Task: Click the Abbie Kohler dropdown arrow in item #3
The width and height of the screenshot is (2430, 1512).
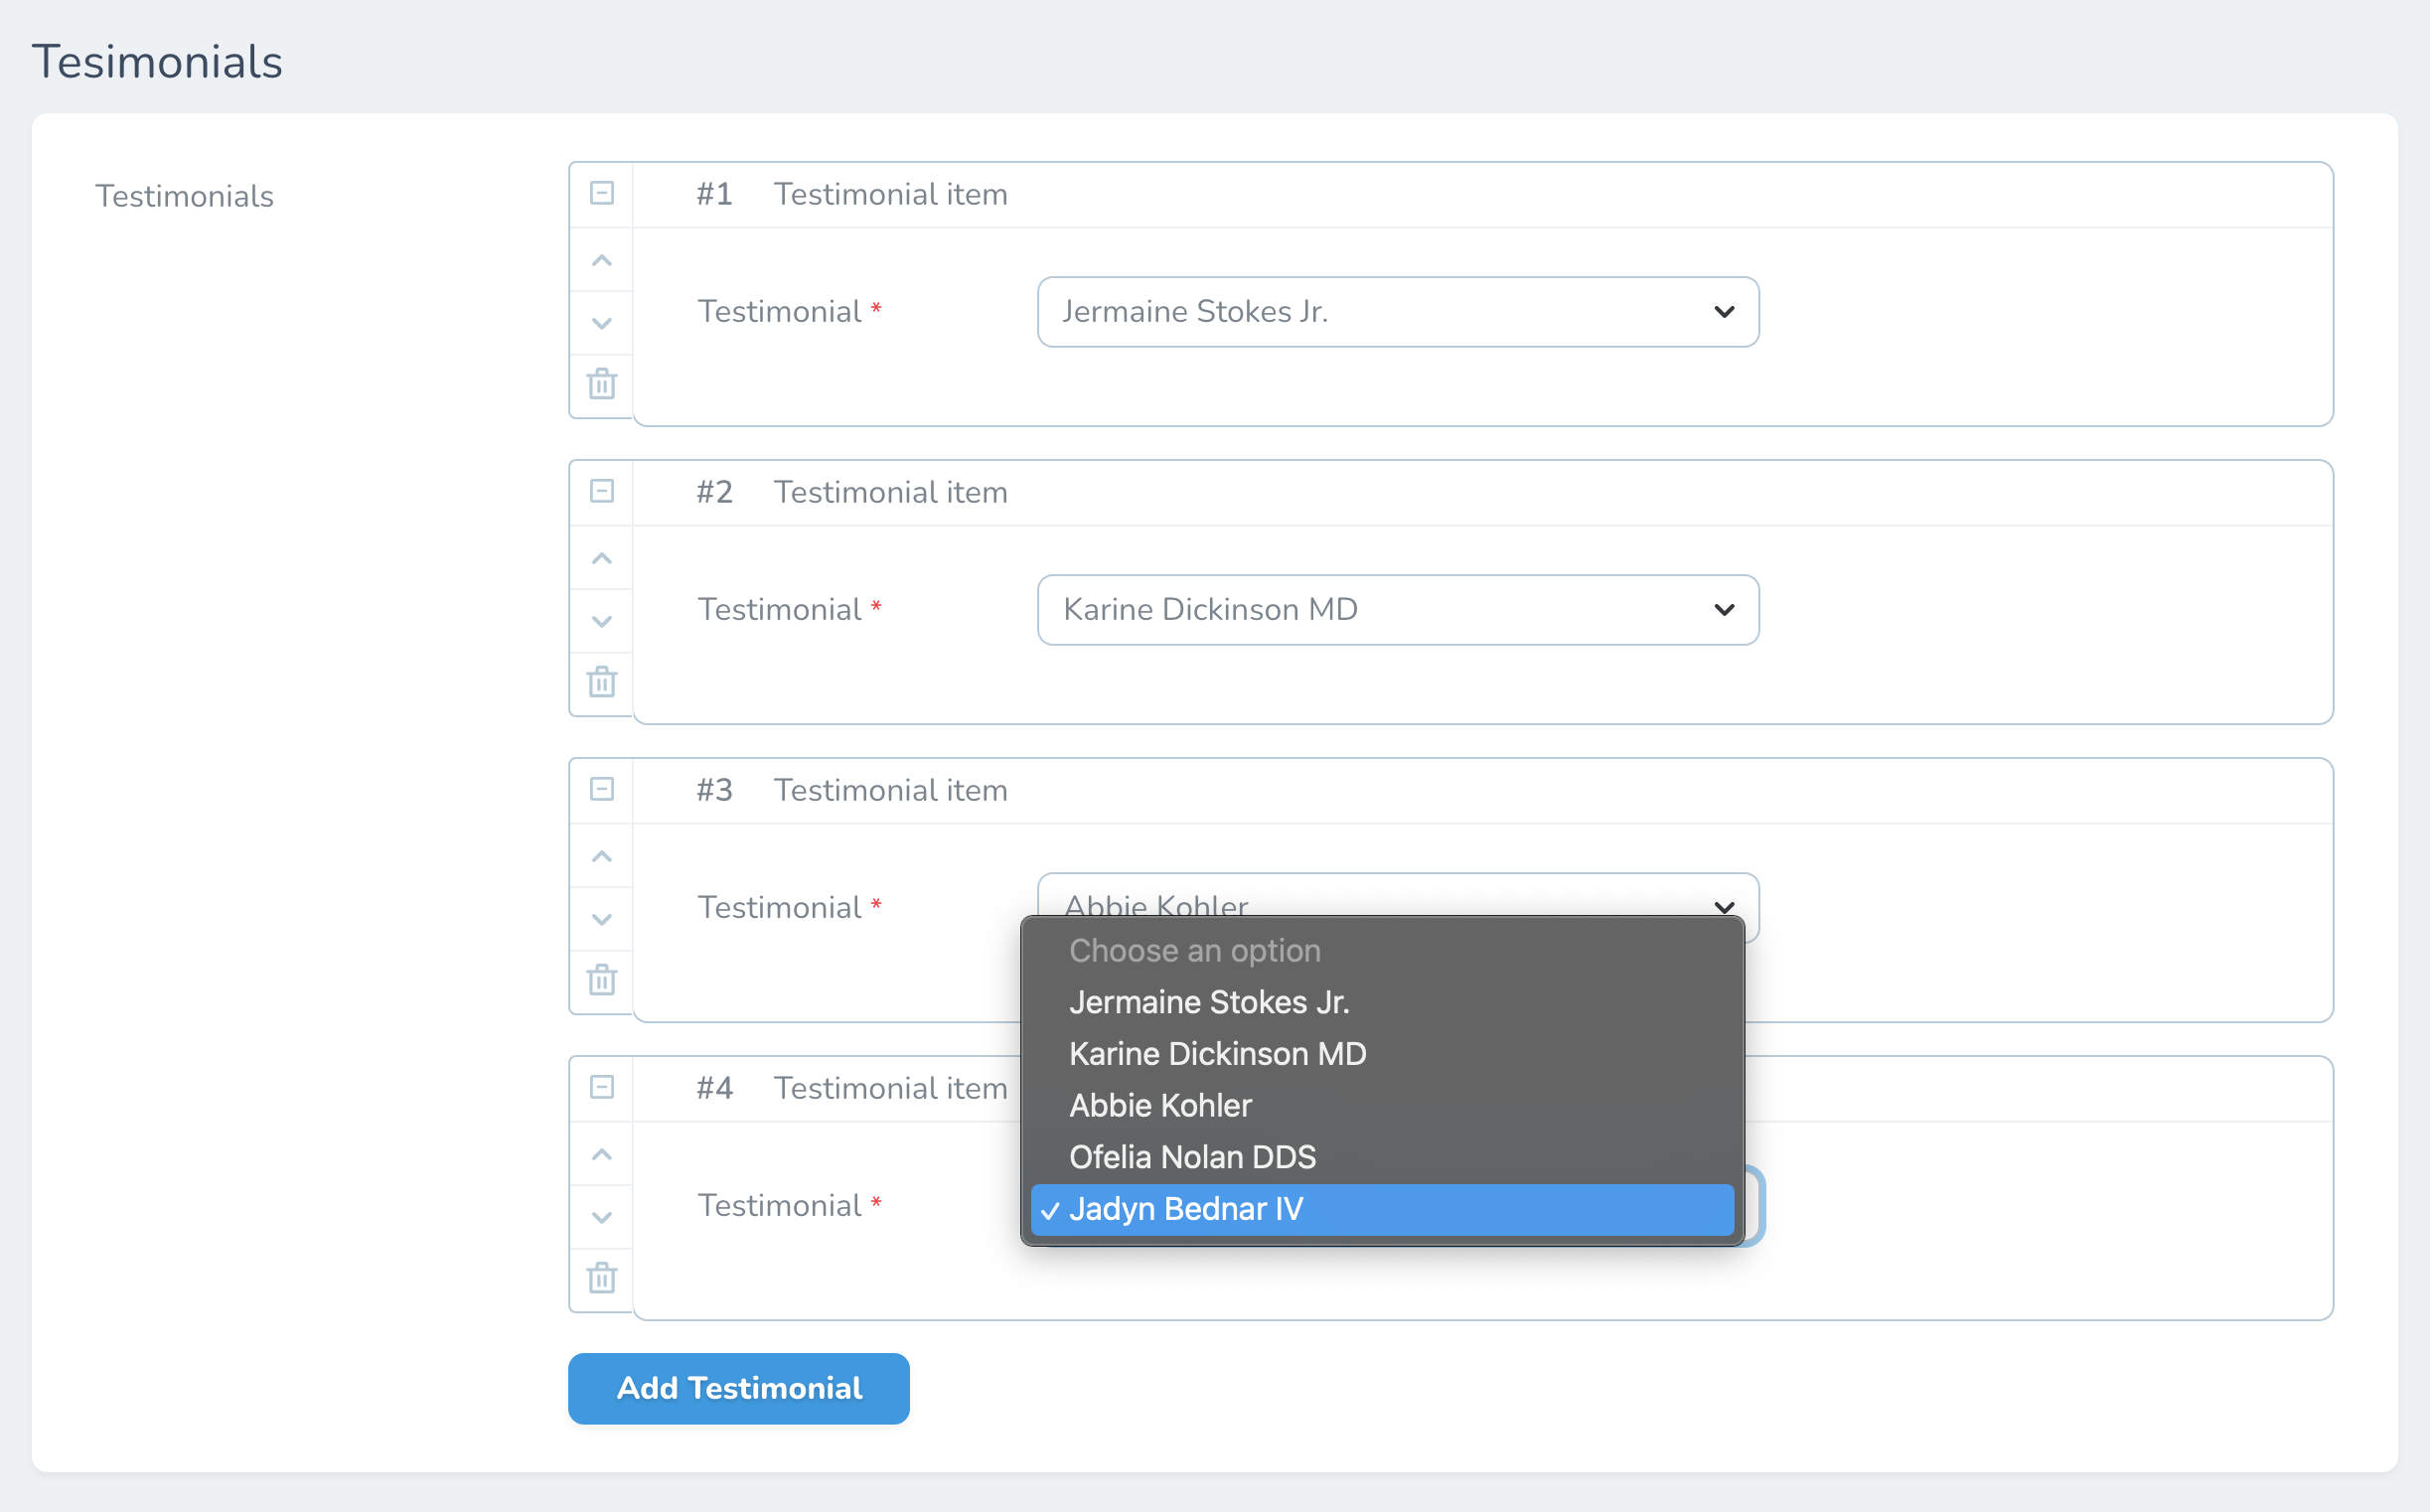Action: [1723, 906]
